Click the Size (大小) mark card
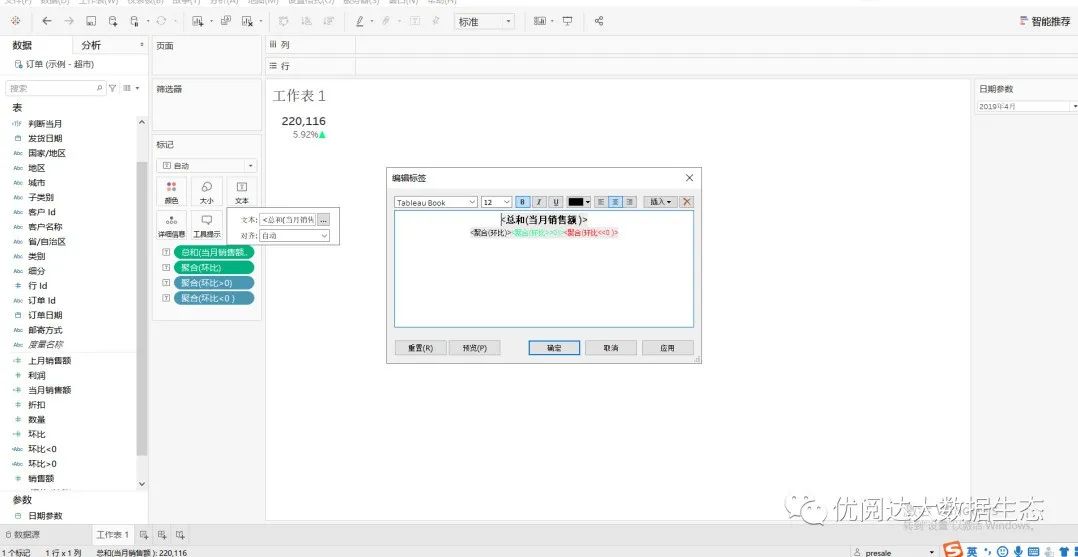 coord(207,192)
